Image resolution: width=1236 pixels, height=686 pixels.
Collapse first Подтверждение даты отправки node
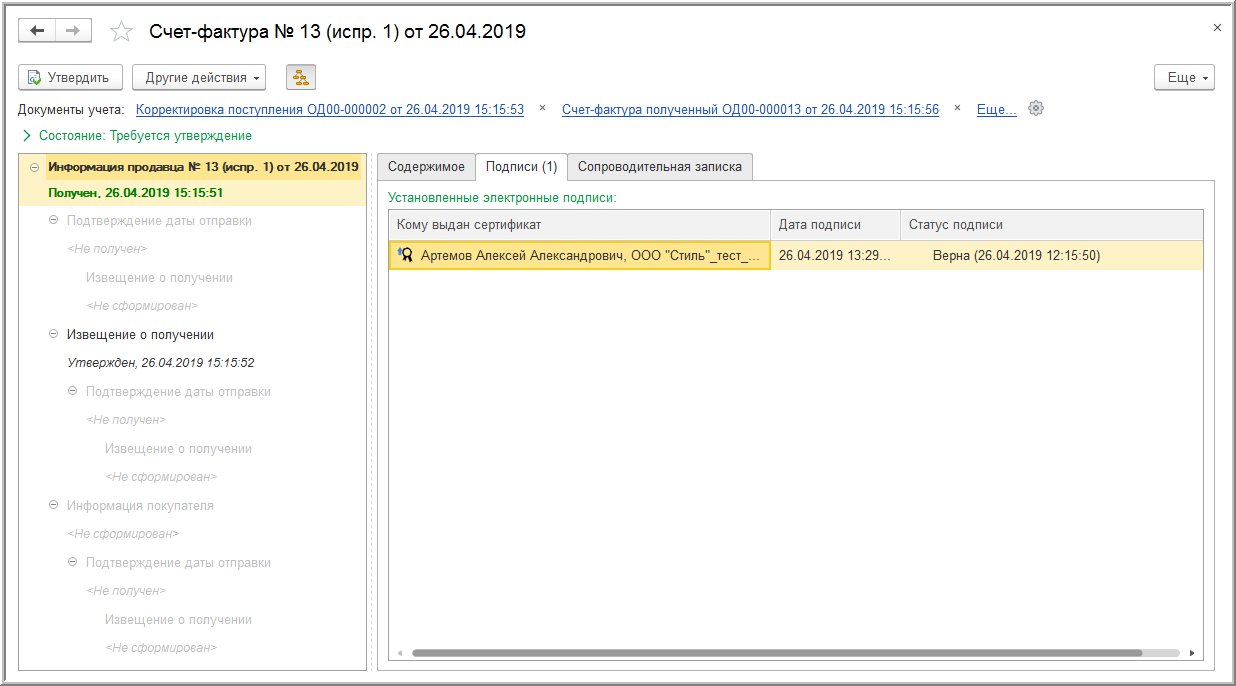(53, 220)
